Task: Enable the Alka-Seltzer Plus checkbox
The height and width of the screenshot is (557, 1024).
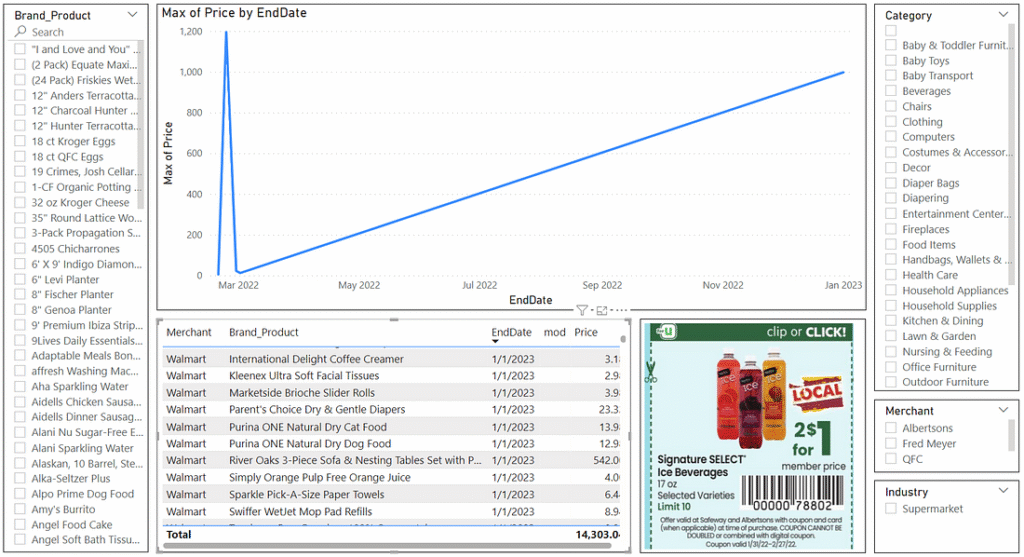Action: [x=20, y=478]
